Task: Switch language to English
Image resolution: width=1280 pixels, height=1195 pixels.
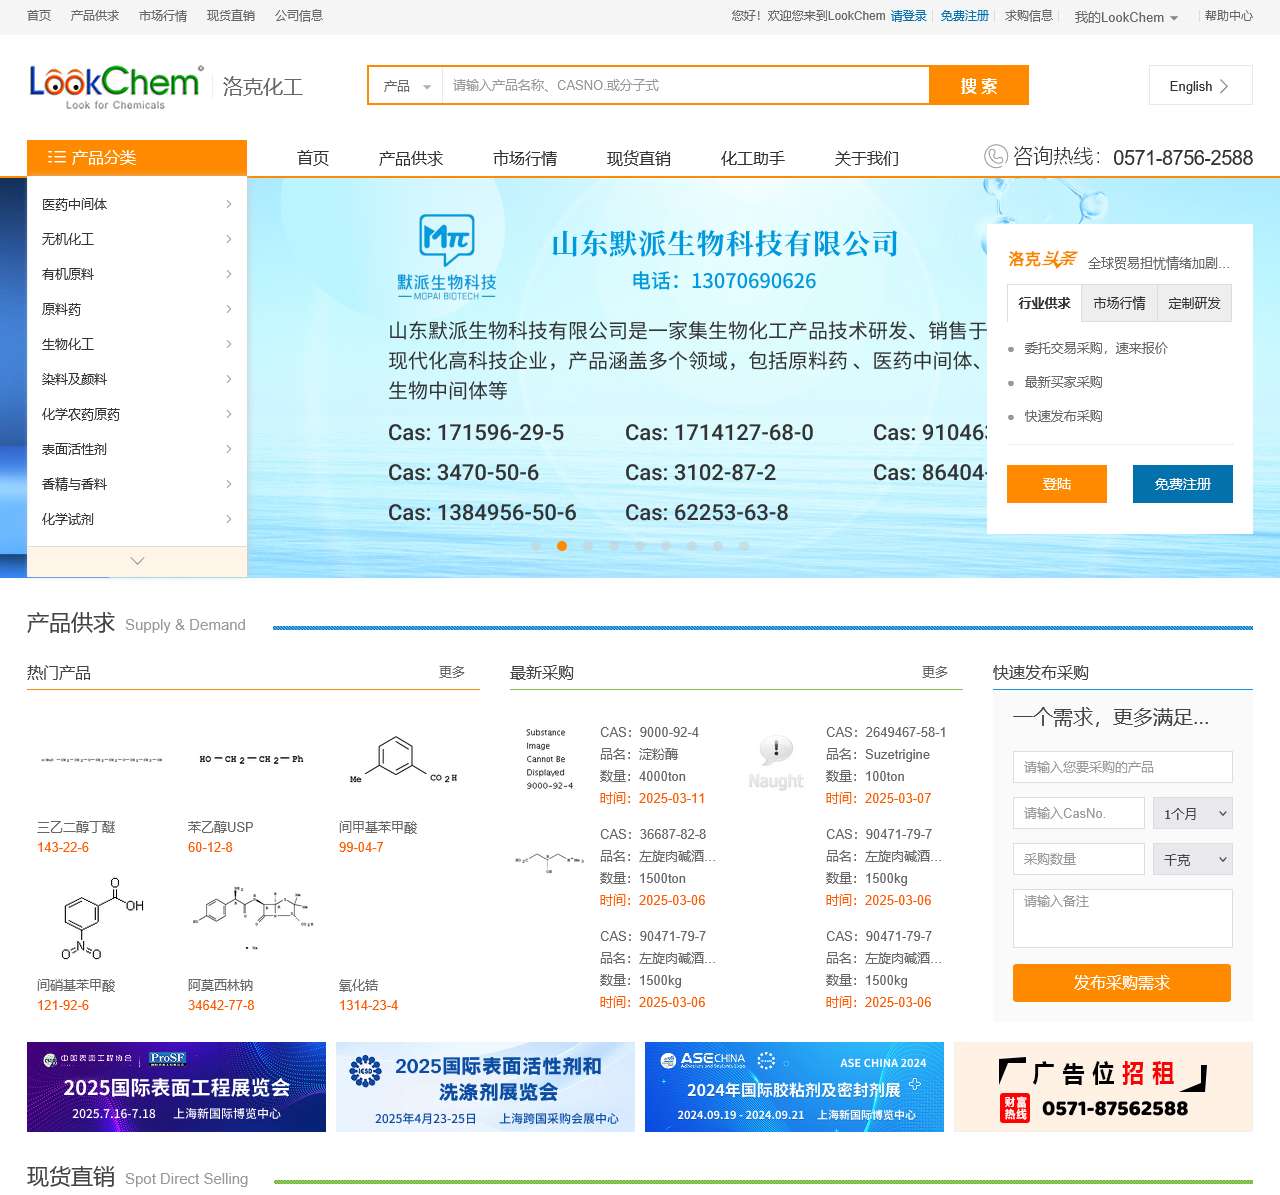Action: (1200, 86)
